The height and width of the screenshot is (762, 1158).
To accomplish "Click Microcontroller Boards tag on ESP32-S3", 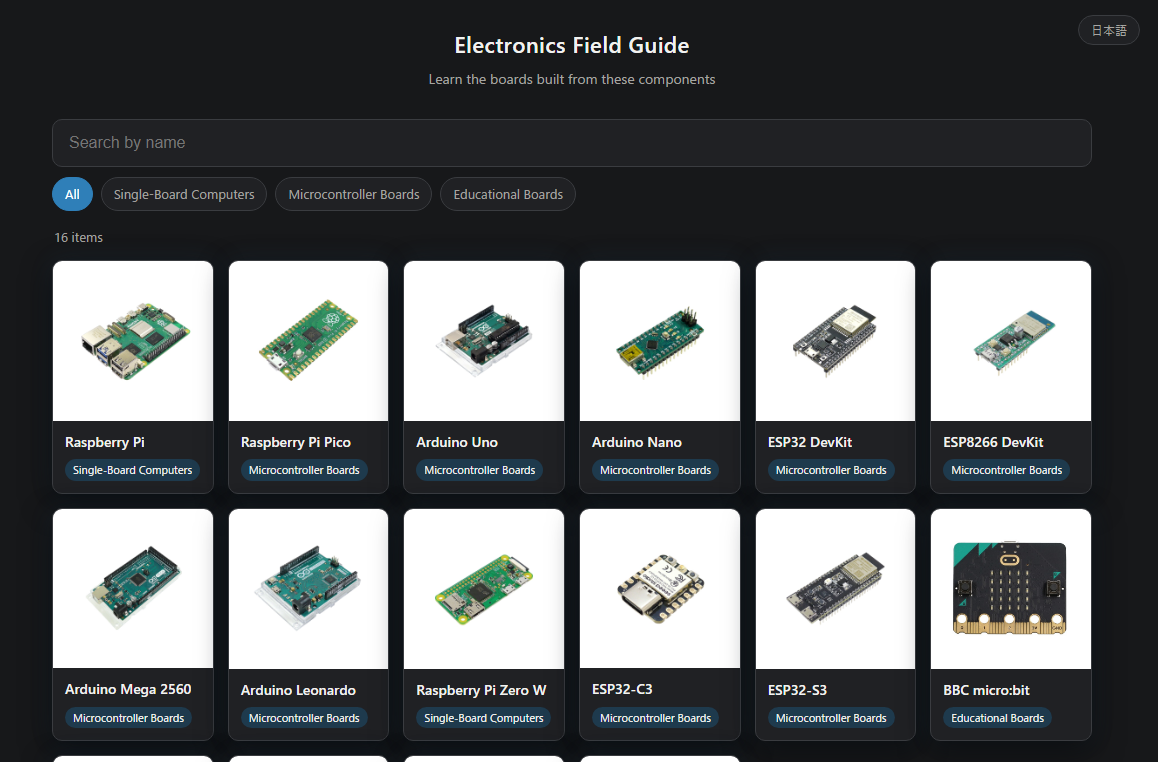I will tap(831, 718).
